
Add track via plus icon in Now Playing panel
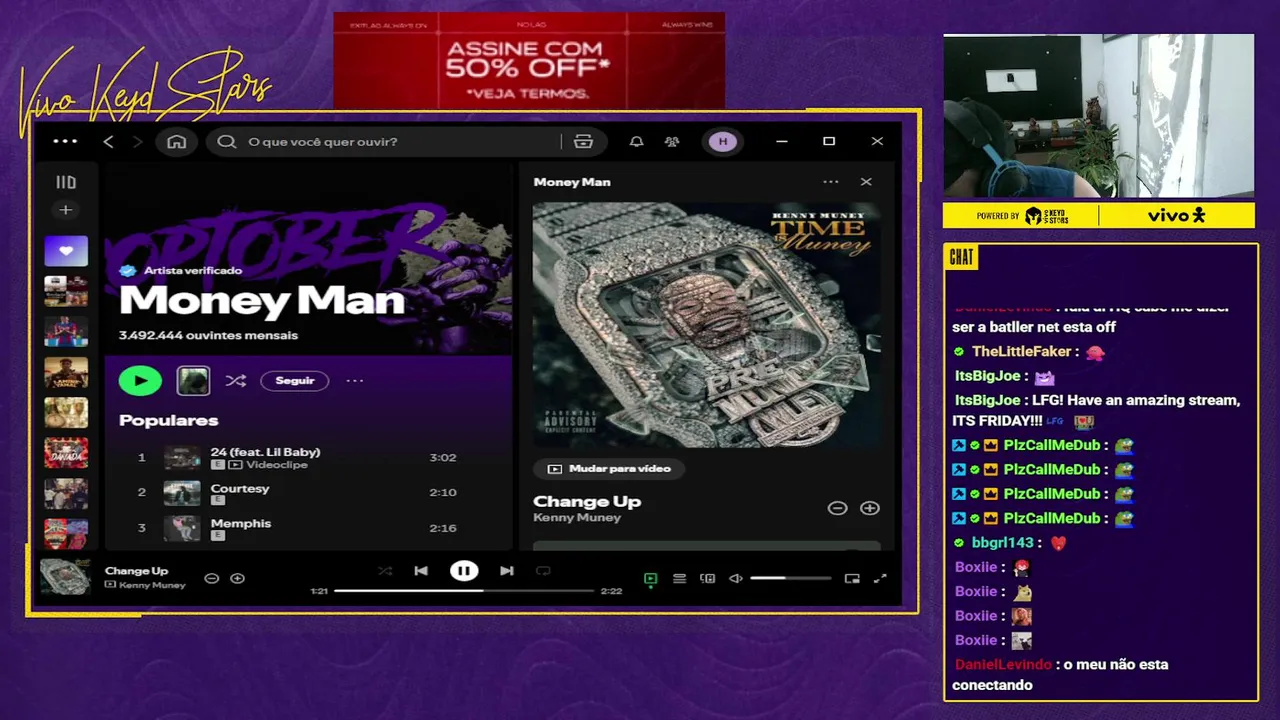pyautogui.click(x=870, y=508)
